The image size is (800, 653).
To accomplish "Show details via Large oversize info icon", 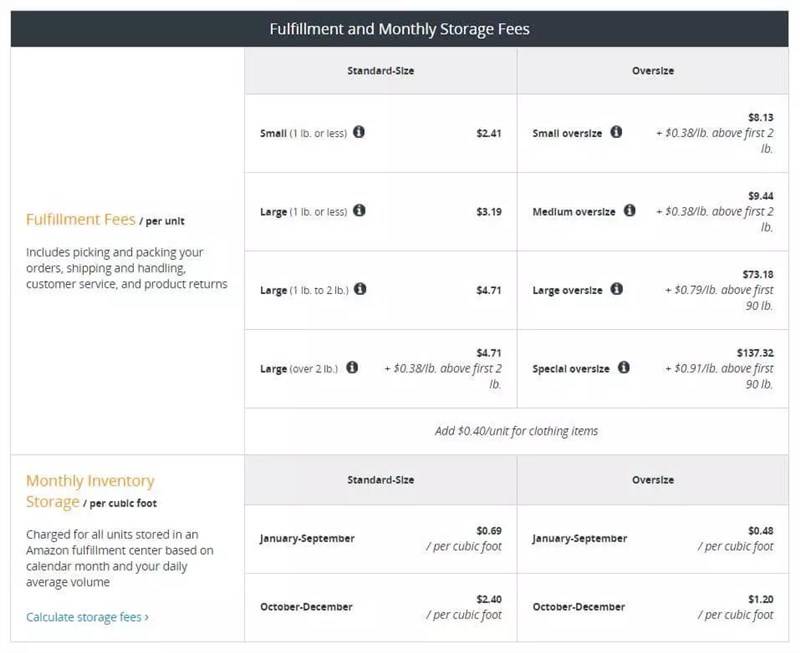I will pyautogui.click(x=616, y=289).
